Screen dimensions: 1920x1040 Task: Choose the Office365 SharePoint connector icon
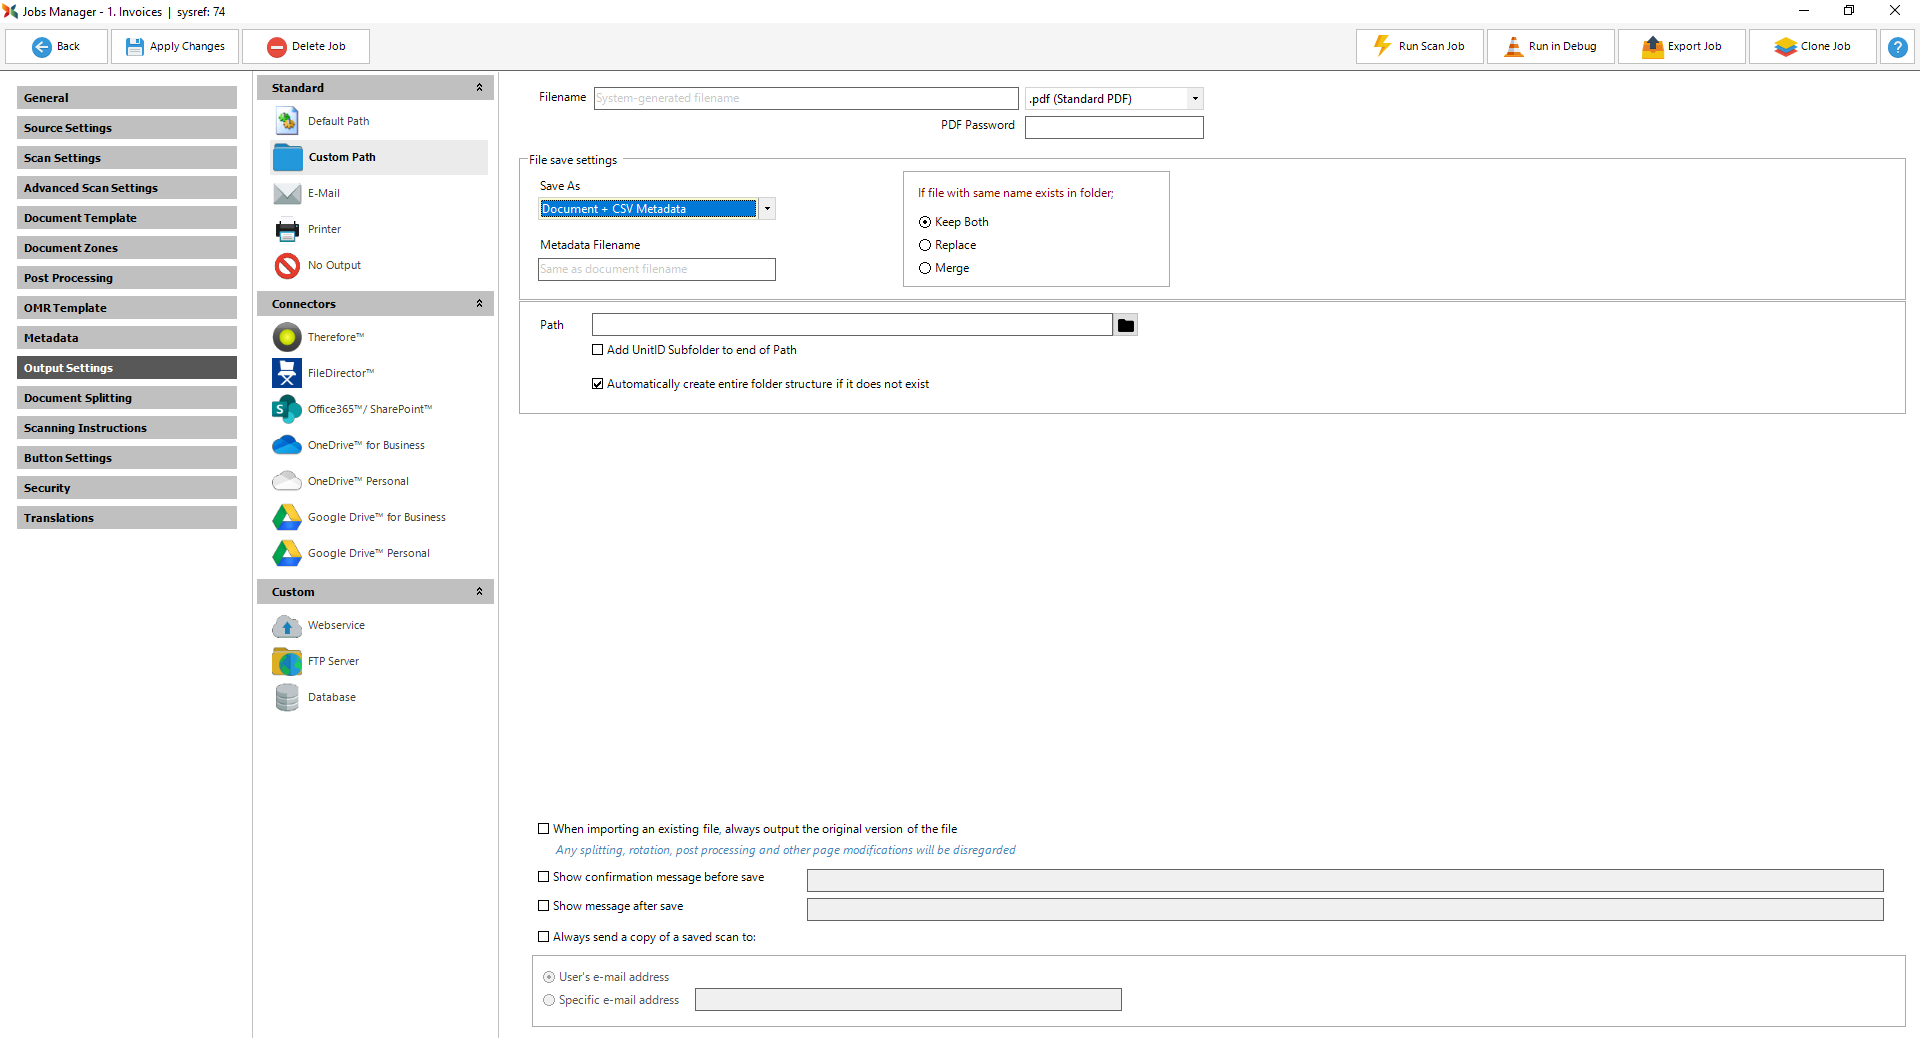[287, 409]
